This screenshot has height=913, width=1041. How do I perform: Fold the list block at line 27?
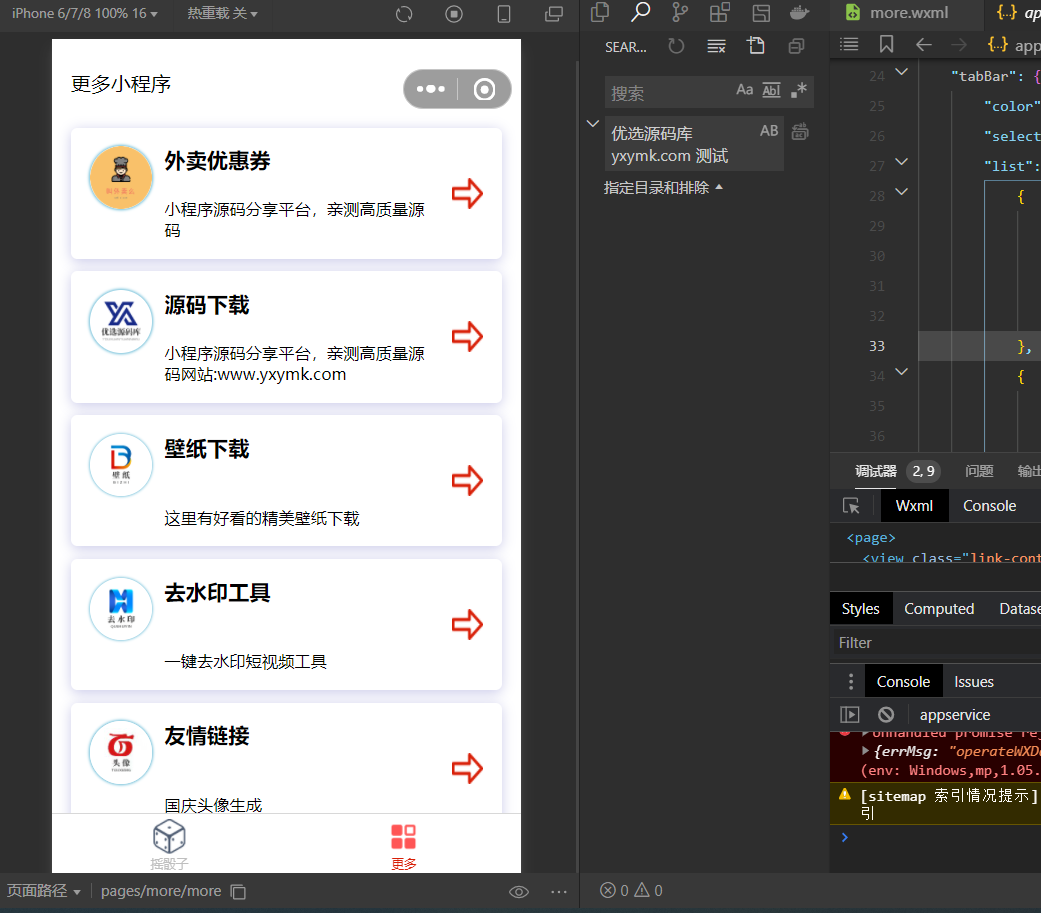point(902,161)
